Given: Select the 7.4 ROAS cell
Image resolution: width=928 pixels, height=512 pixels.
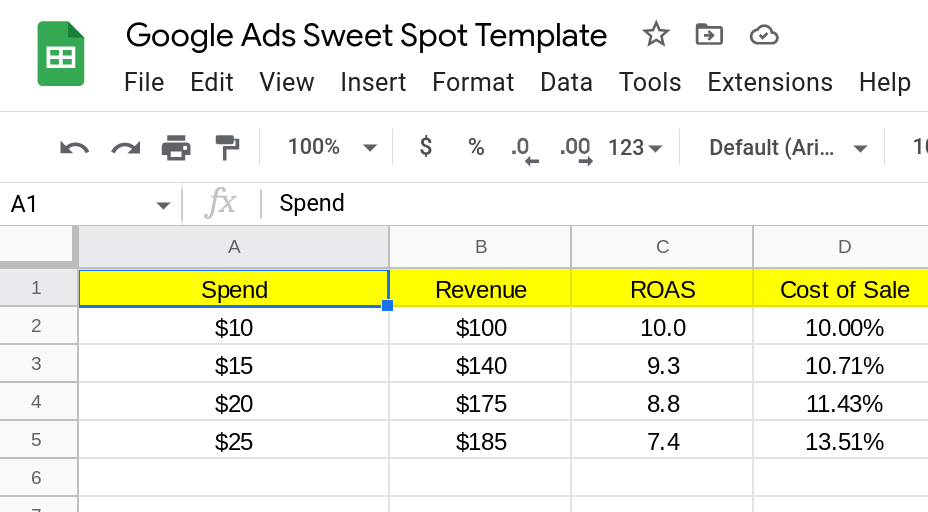Looking at the screenshot, I should (x=662, y=440).
